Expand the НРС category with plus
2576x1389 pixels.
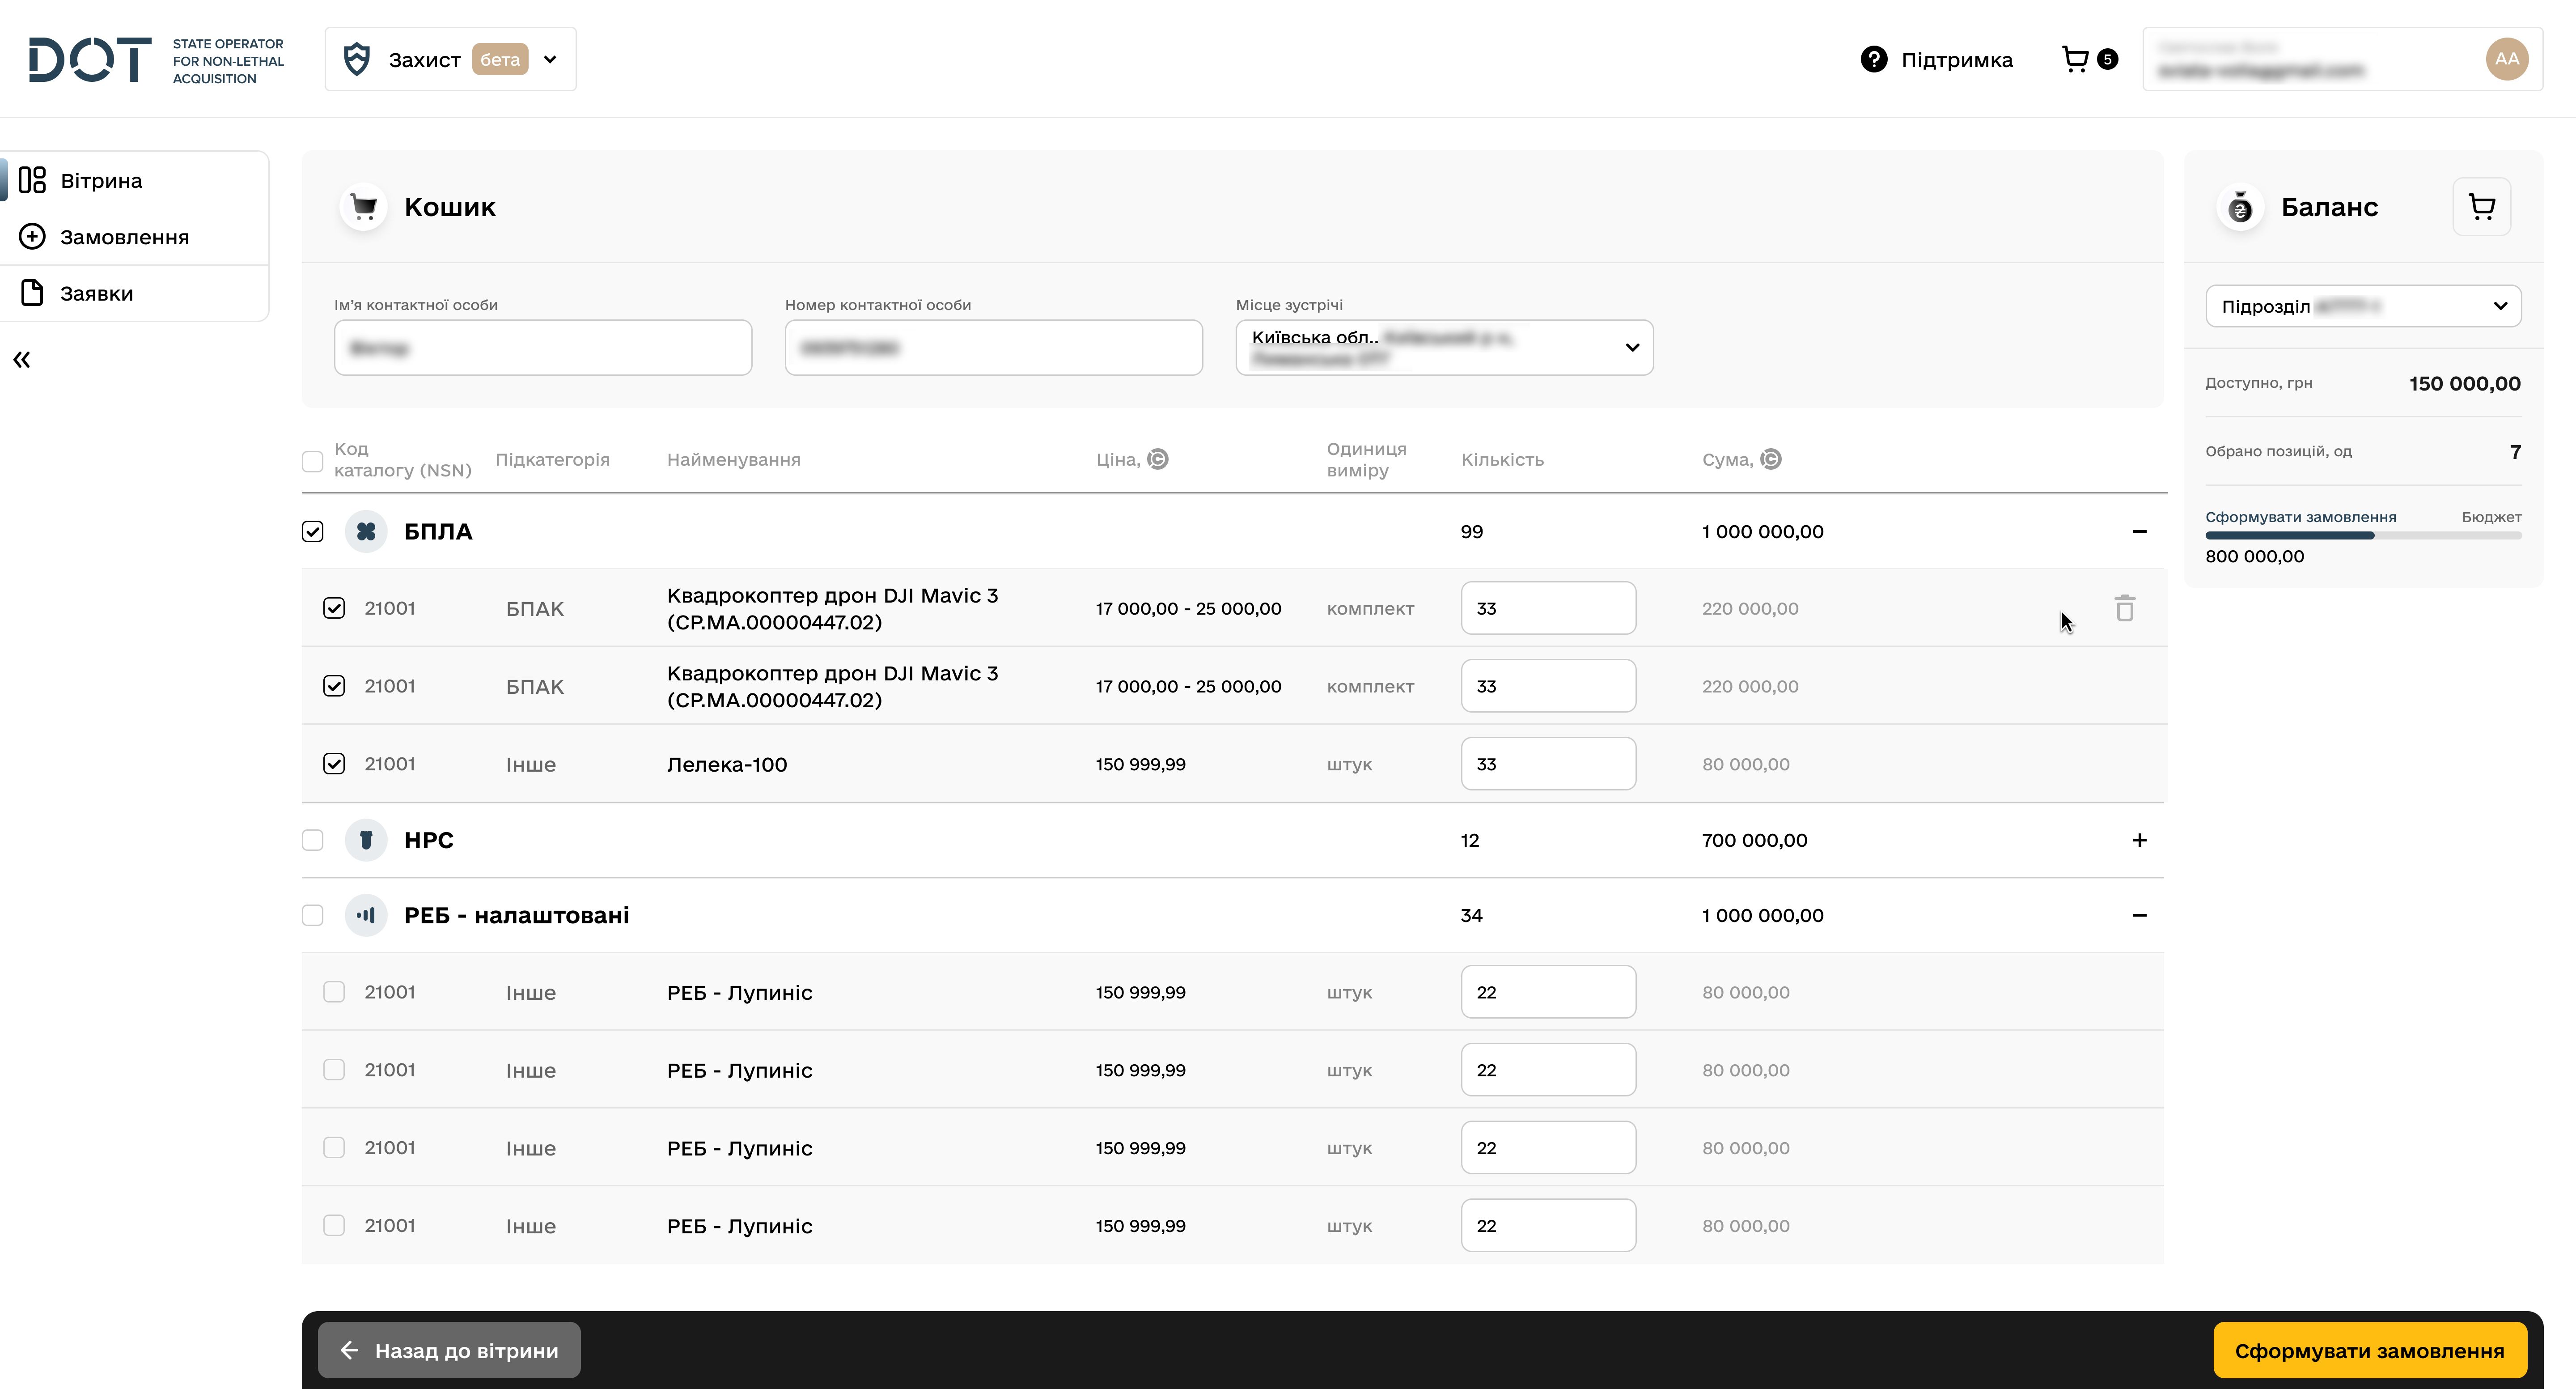(x=2139, y=840)
